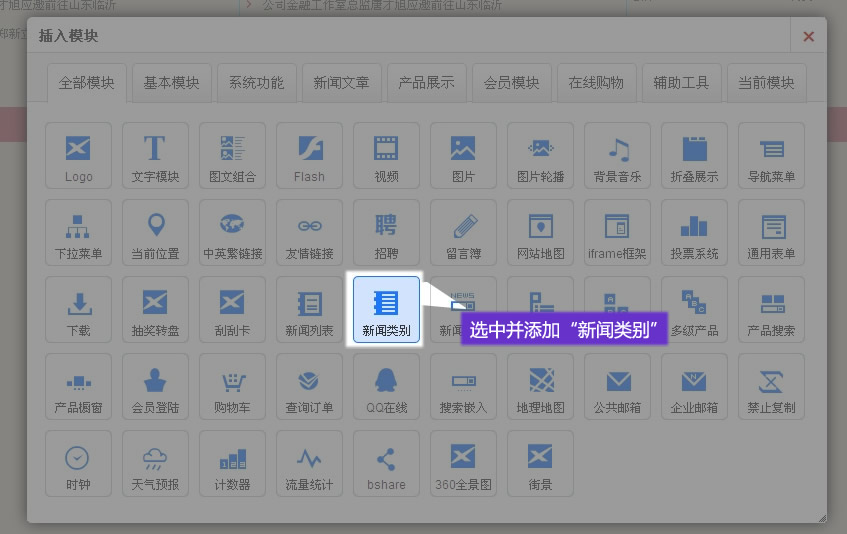This screenshot has width=847, height=534.
Task: Go to the 在线购物 tab
Action: pyautogui.click(x=596, y=83)
